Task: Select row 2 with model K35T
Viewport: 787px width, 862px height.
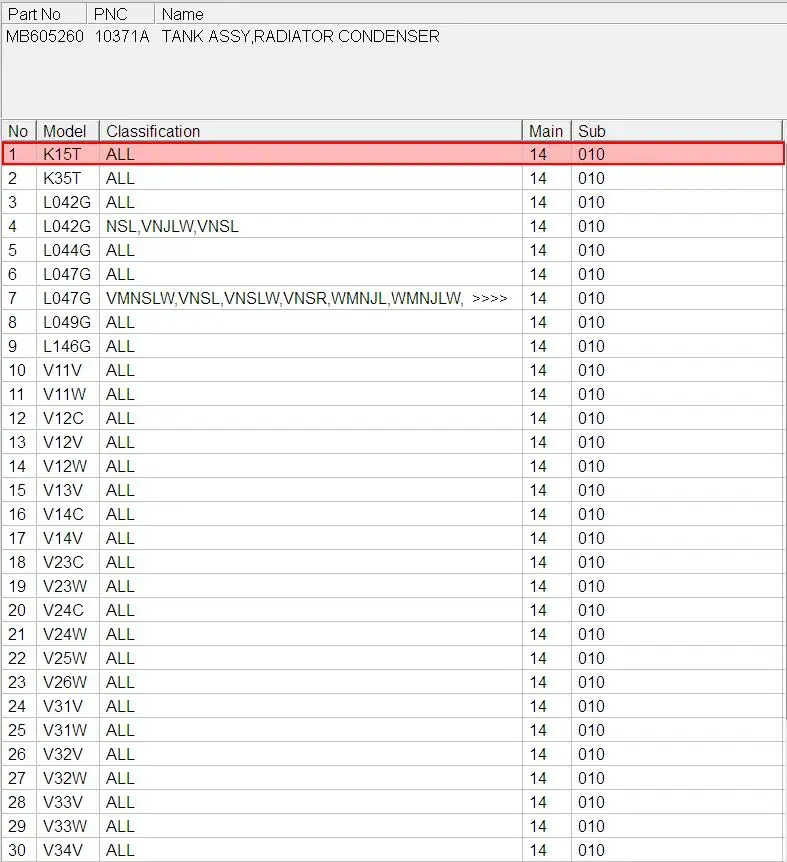Action: click(x=393, y=178)
